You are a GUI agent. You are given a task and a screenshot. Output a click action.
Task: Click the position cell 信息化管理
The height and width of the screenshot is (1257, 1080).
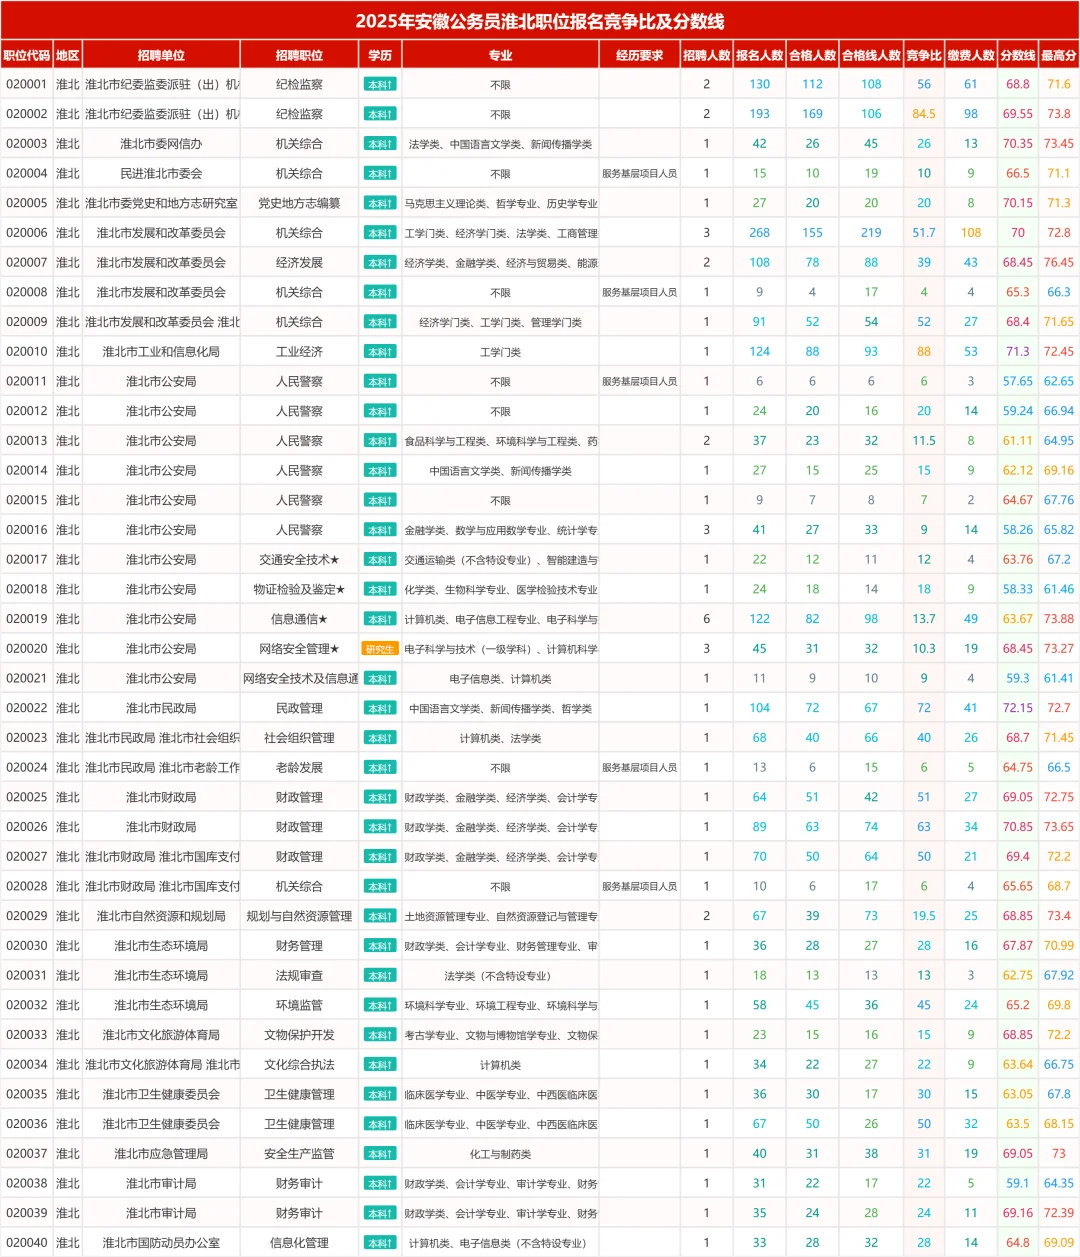pyautogui.click(x=299, y=1243)
